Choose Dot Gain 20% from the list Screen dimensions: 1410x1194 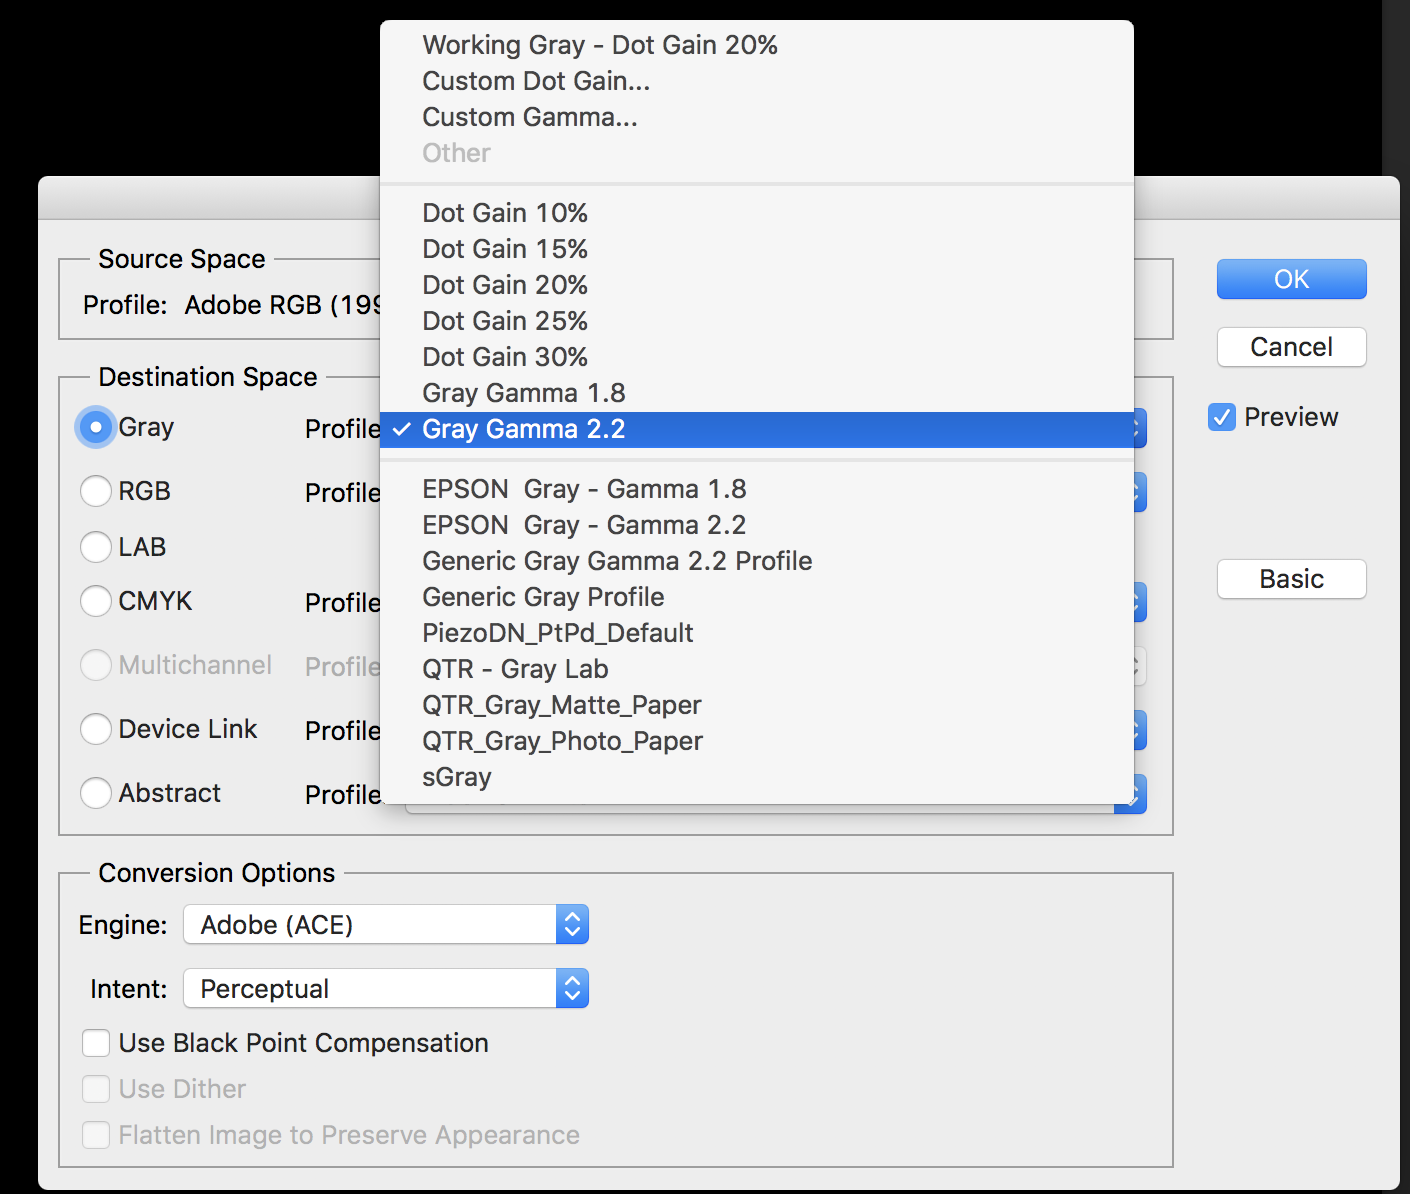click(x=505, y=285)
